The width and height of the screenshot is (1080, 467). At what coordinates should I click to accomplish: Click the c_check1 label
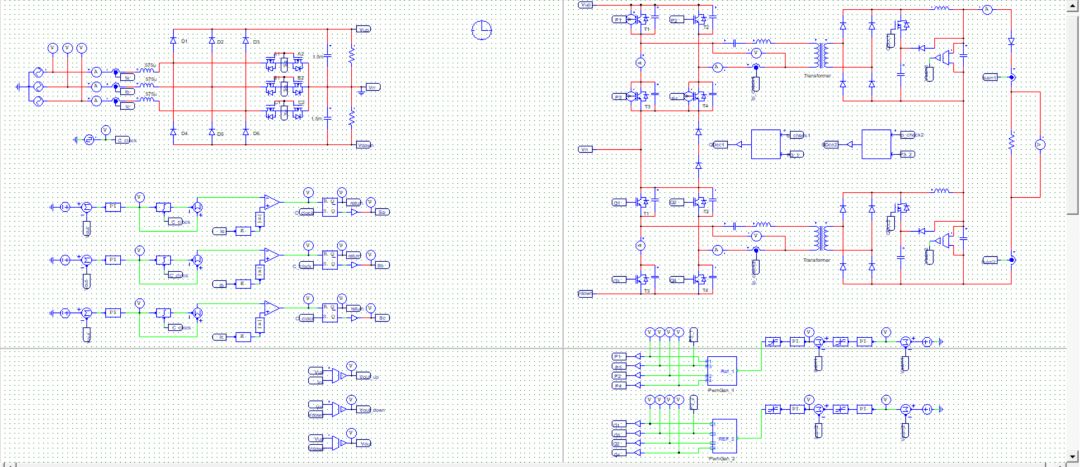click(x=799, y=135)
